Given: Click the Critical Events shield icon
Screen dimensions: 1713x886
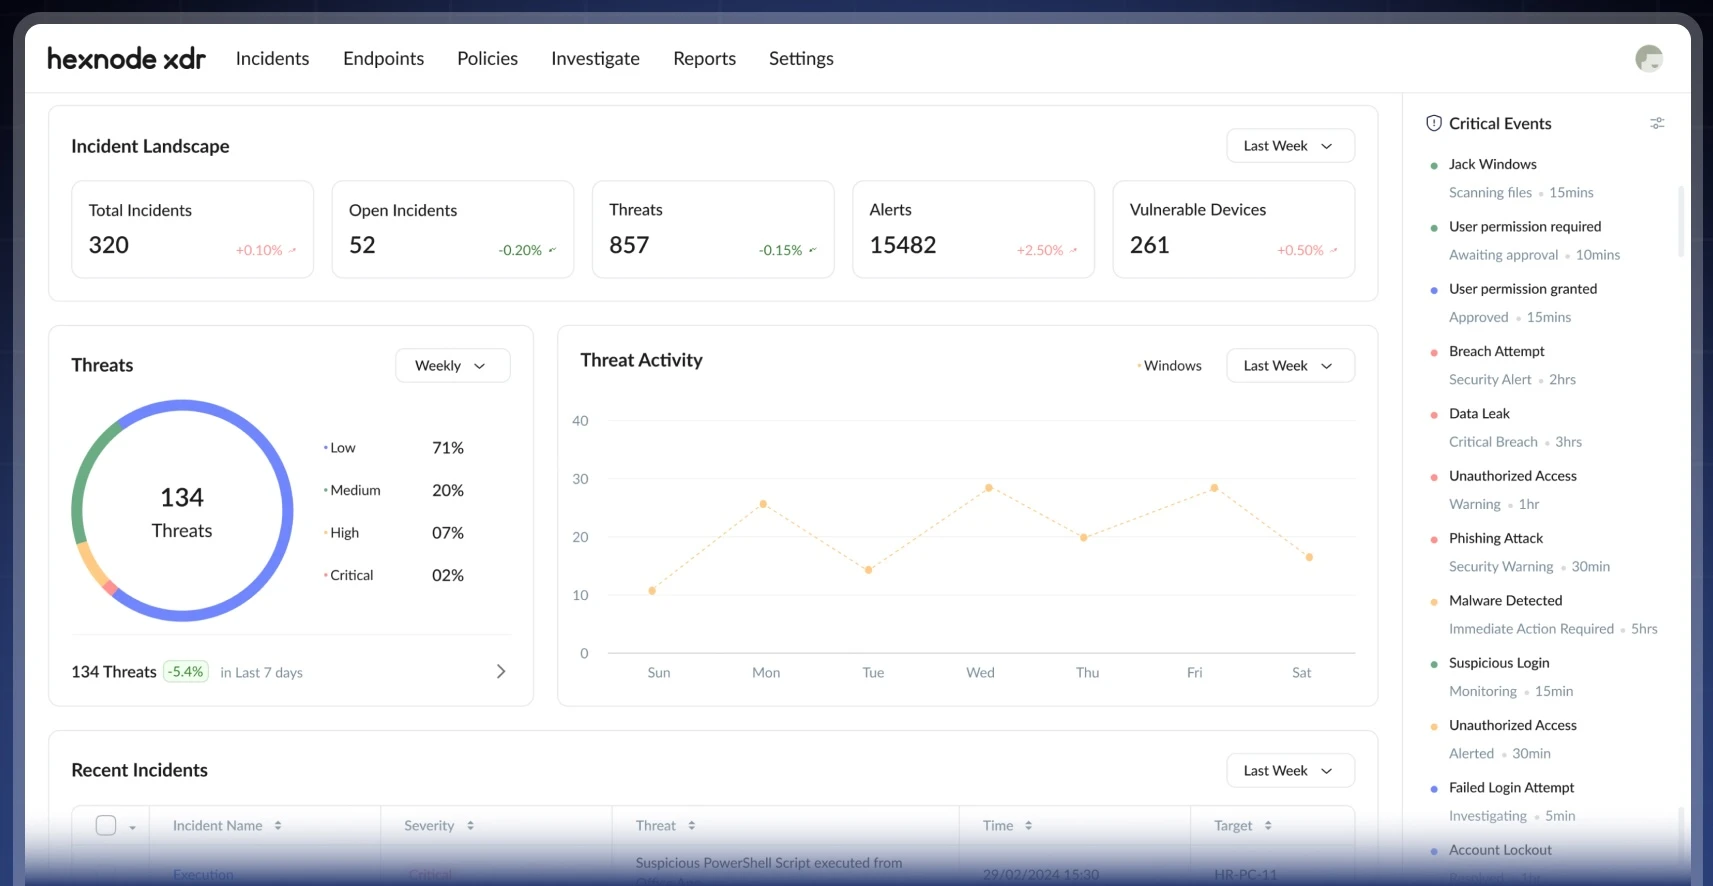Looking at the screenshot, I should (x=1433, y=123).
